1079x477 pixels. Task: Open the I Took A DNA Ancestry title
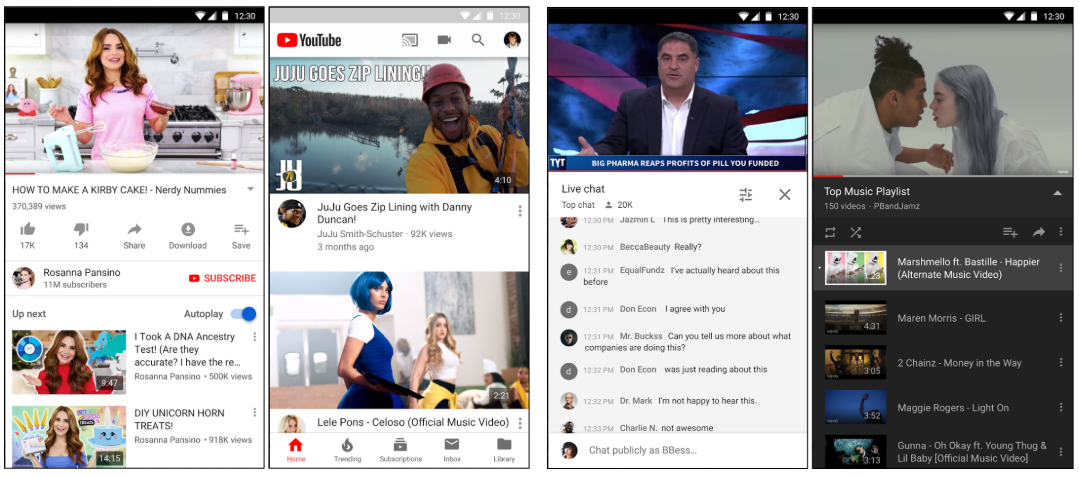tap(188, 350)
